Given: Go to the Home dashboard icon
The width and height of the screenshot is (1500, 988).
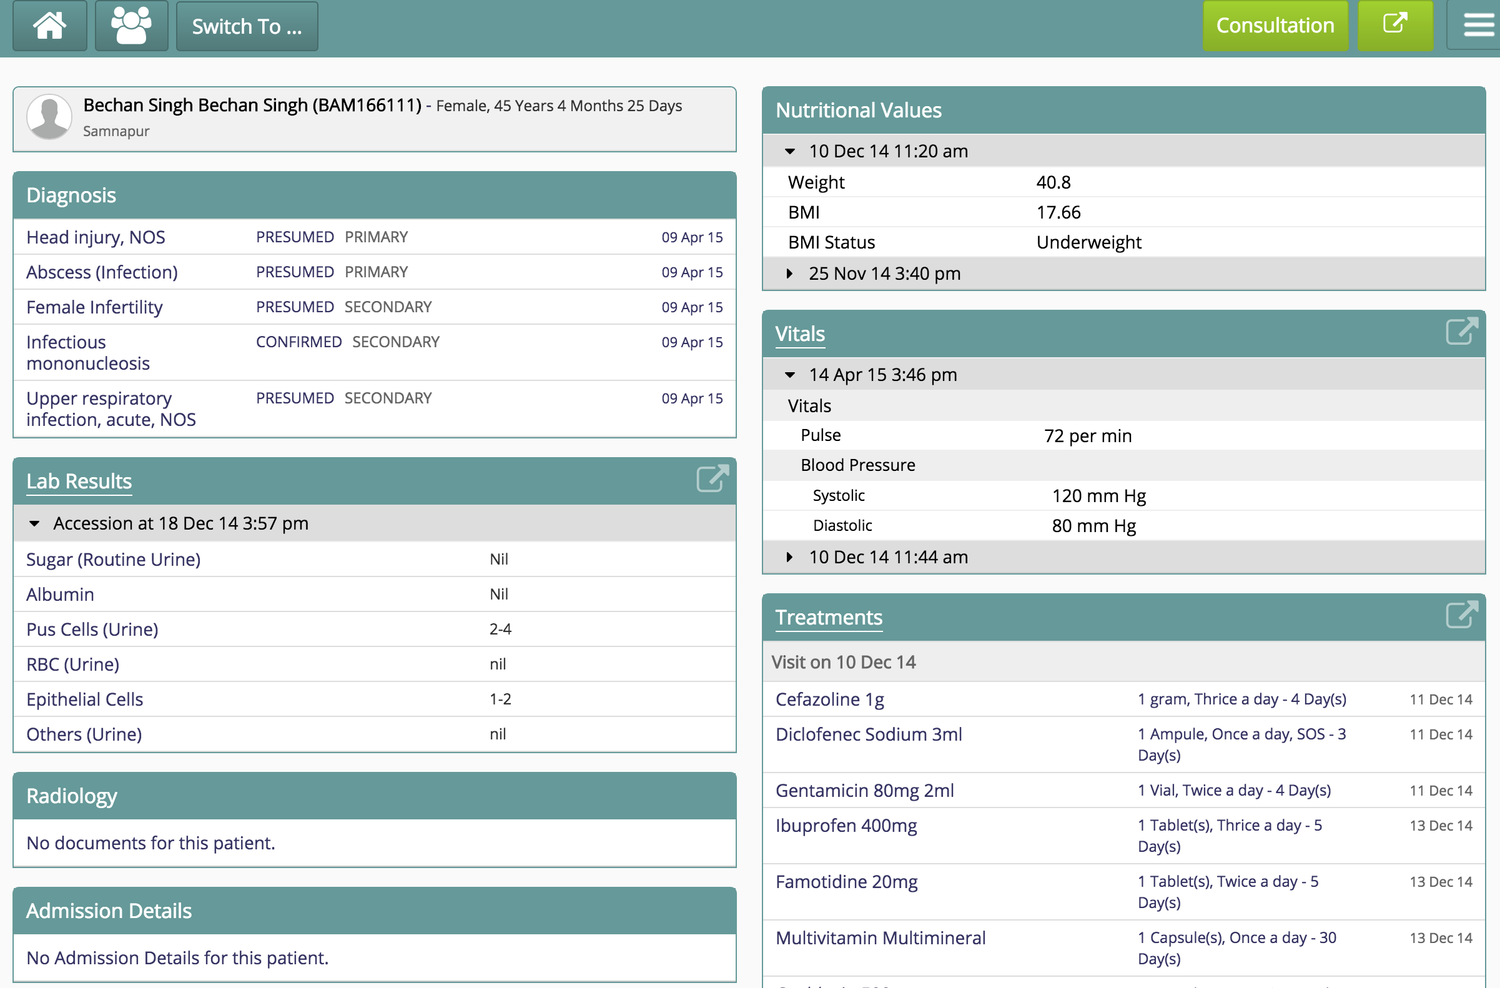Looking at the screenshot, I should point(50,25).
